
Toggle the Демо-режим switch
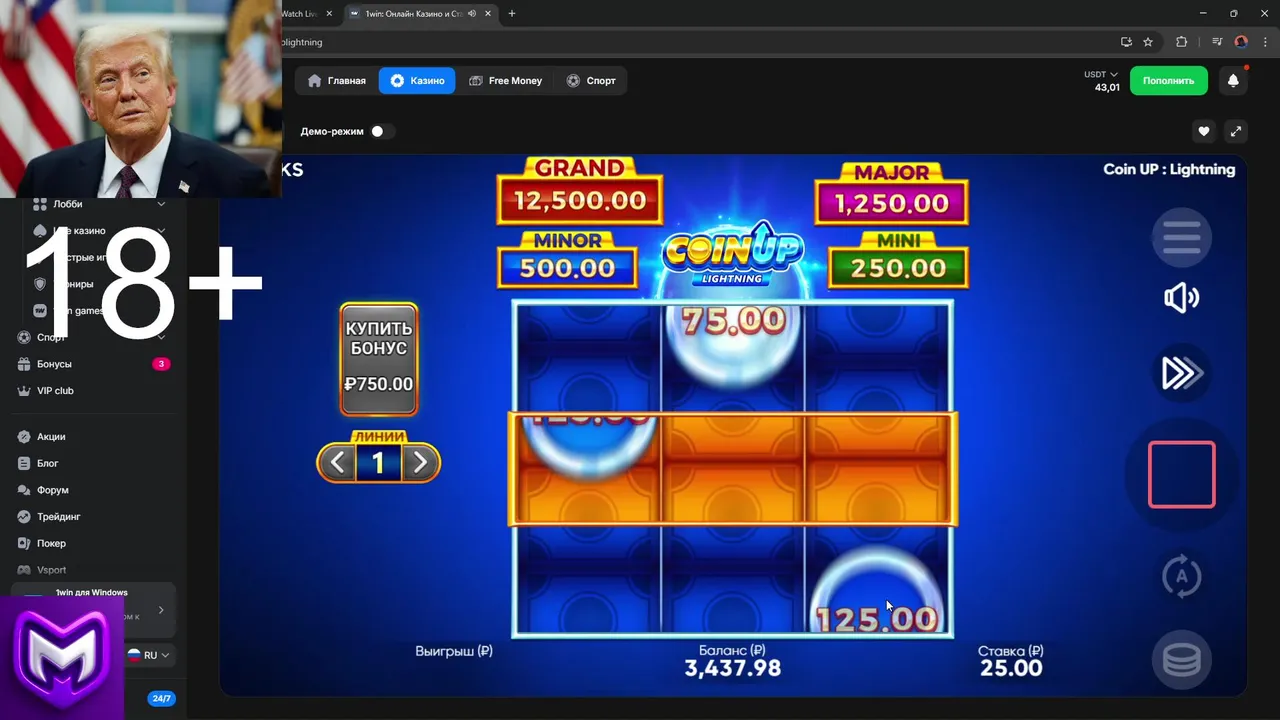(382, 131)
